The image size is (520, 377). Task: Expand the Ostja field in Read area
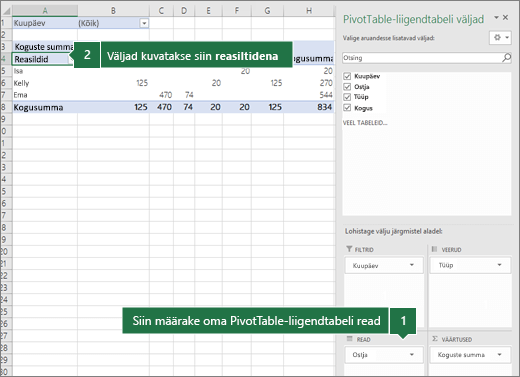pyautogui.click(x=412, y=355)
